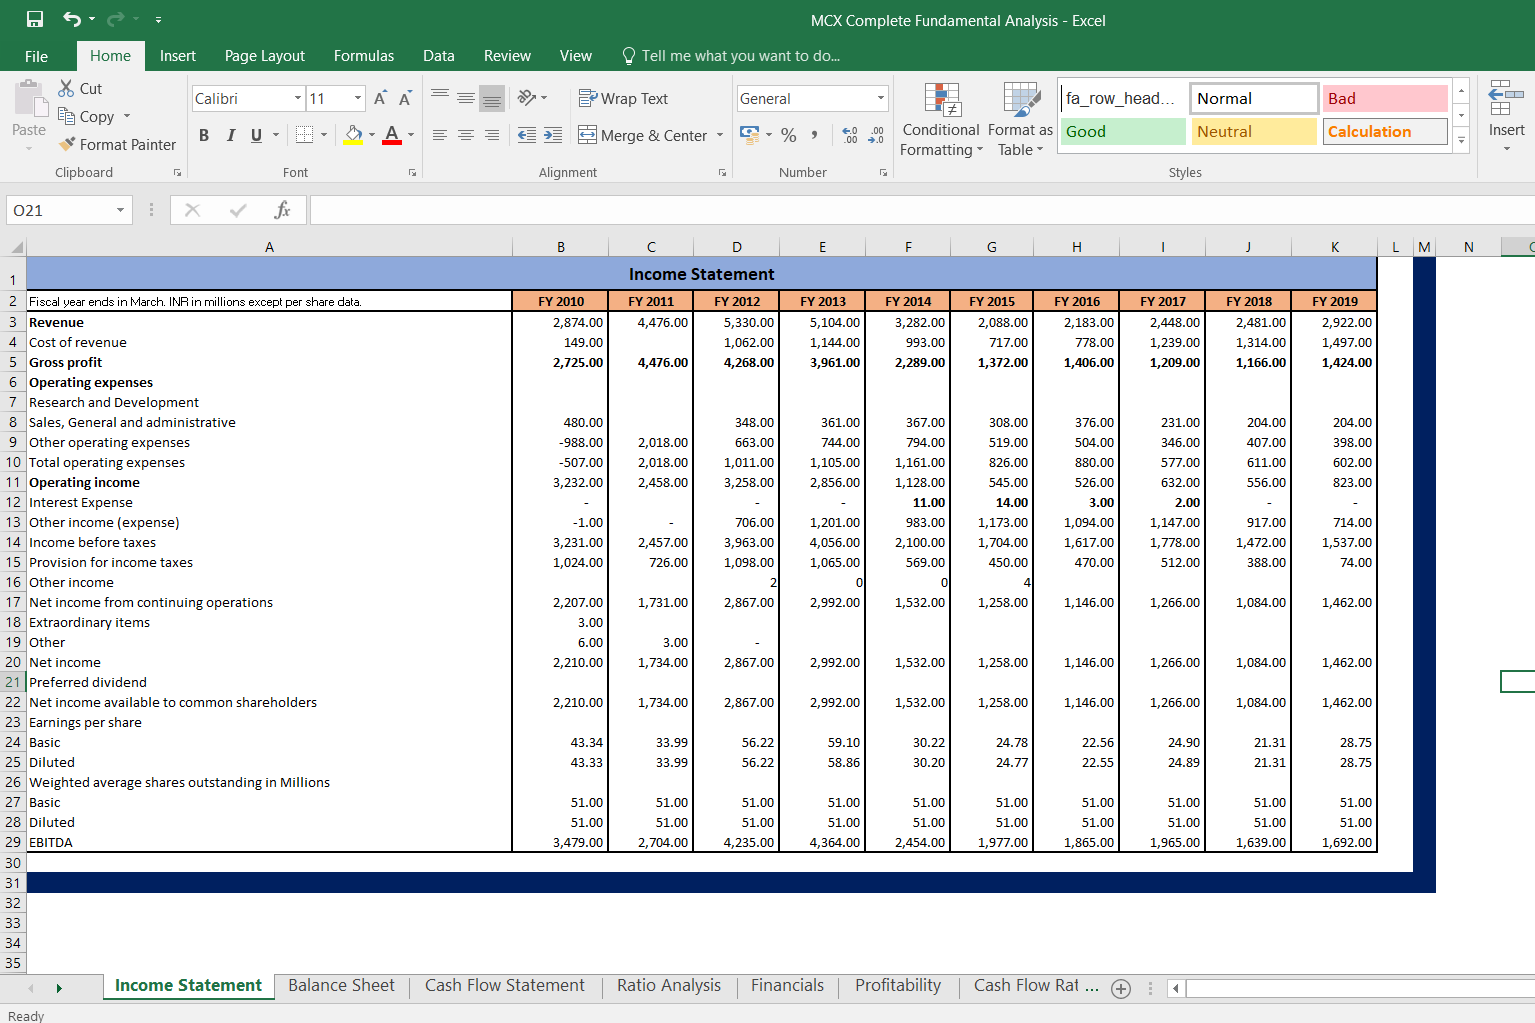Apply the Neutral cell style
1535x1023 pixels.
(1254, 131)
